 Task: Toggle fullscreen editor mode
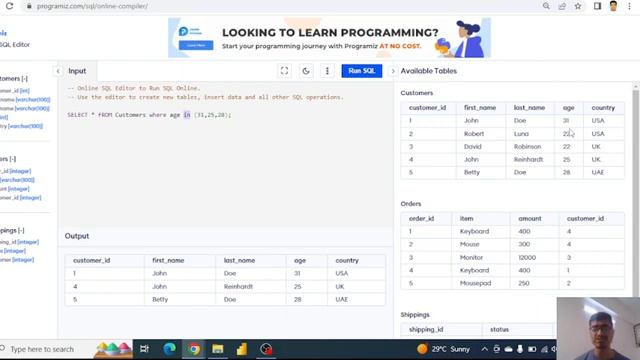(284, 71)
